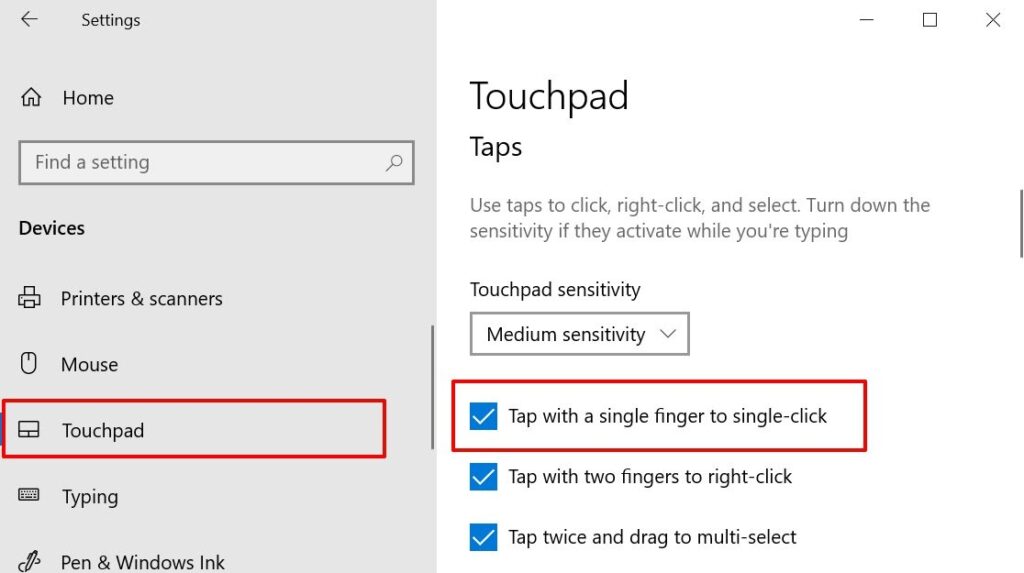Go to Printers & scanners settings

click(x=141, y=299)
